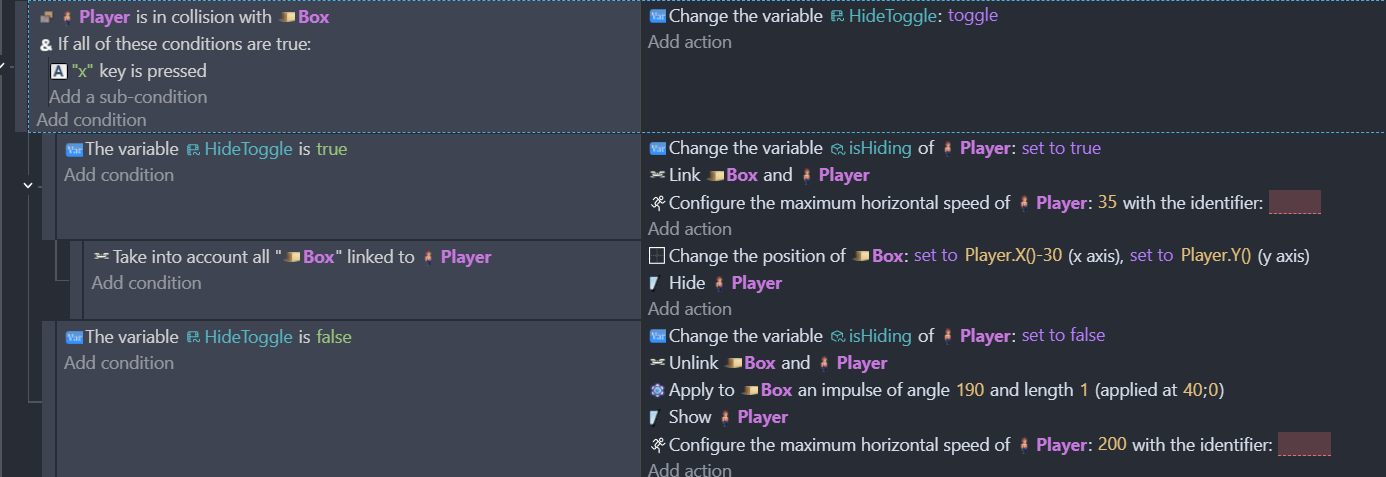
Task: Click the Show Player action icon
Action: point(656,417)
